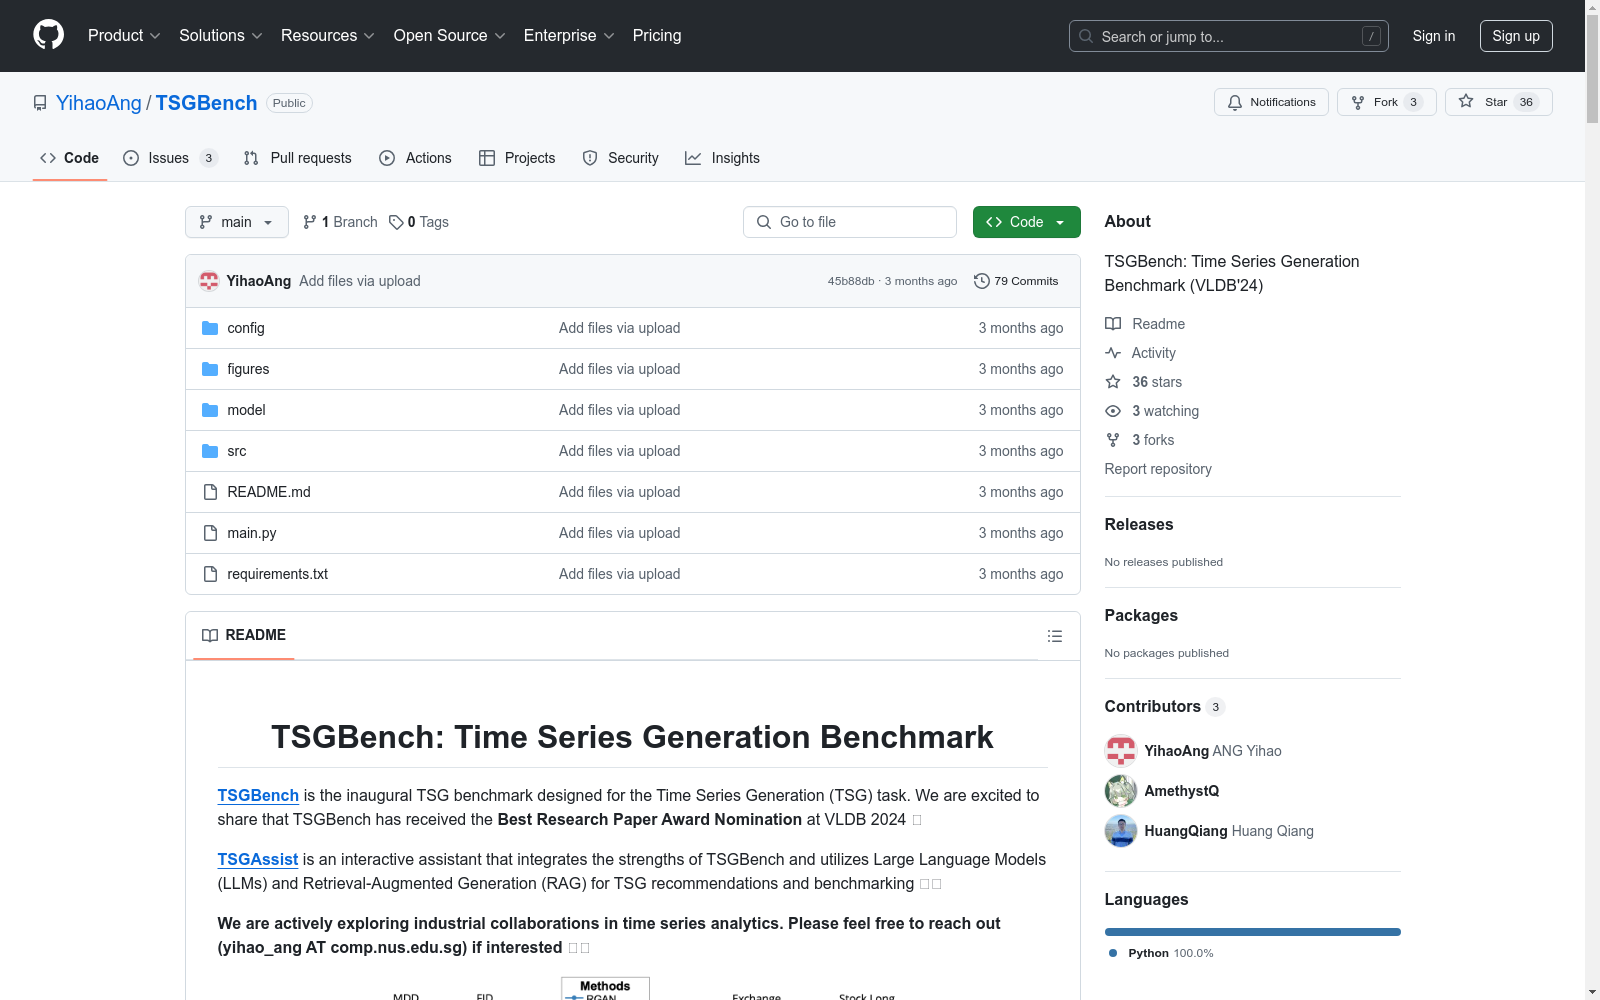Open the Contributors heading link

[1164, 706]
